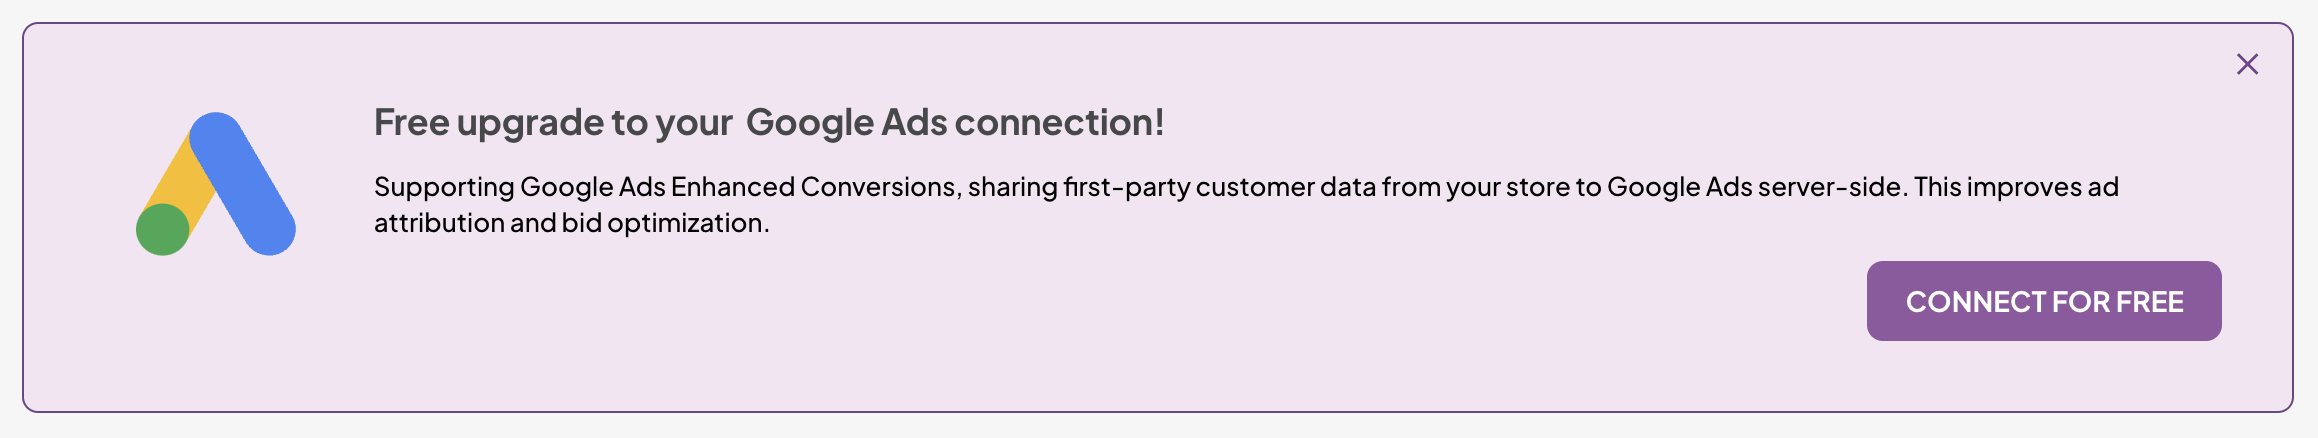Click 'to Google Ads' in the description
The height and width of the screenshot is (438, 2318).
1664,187
